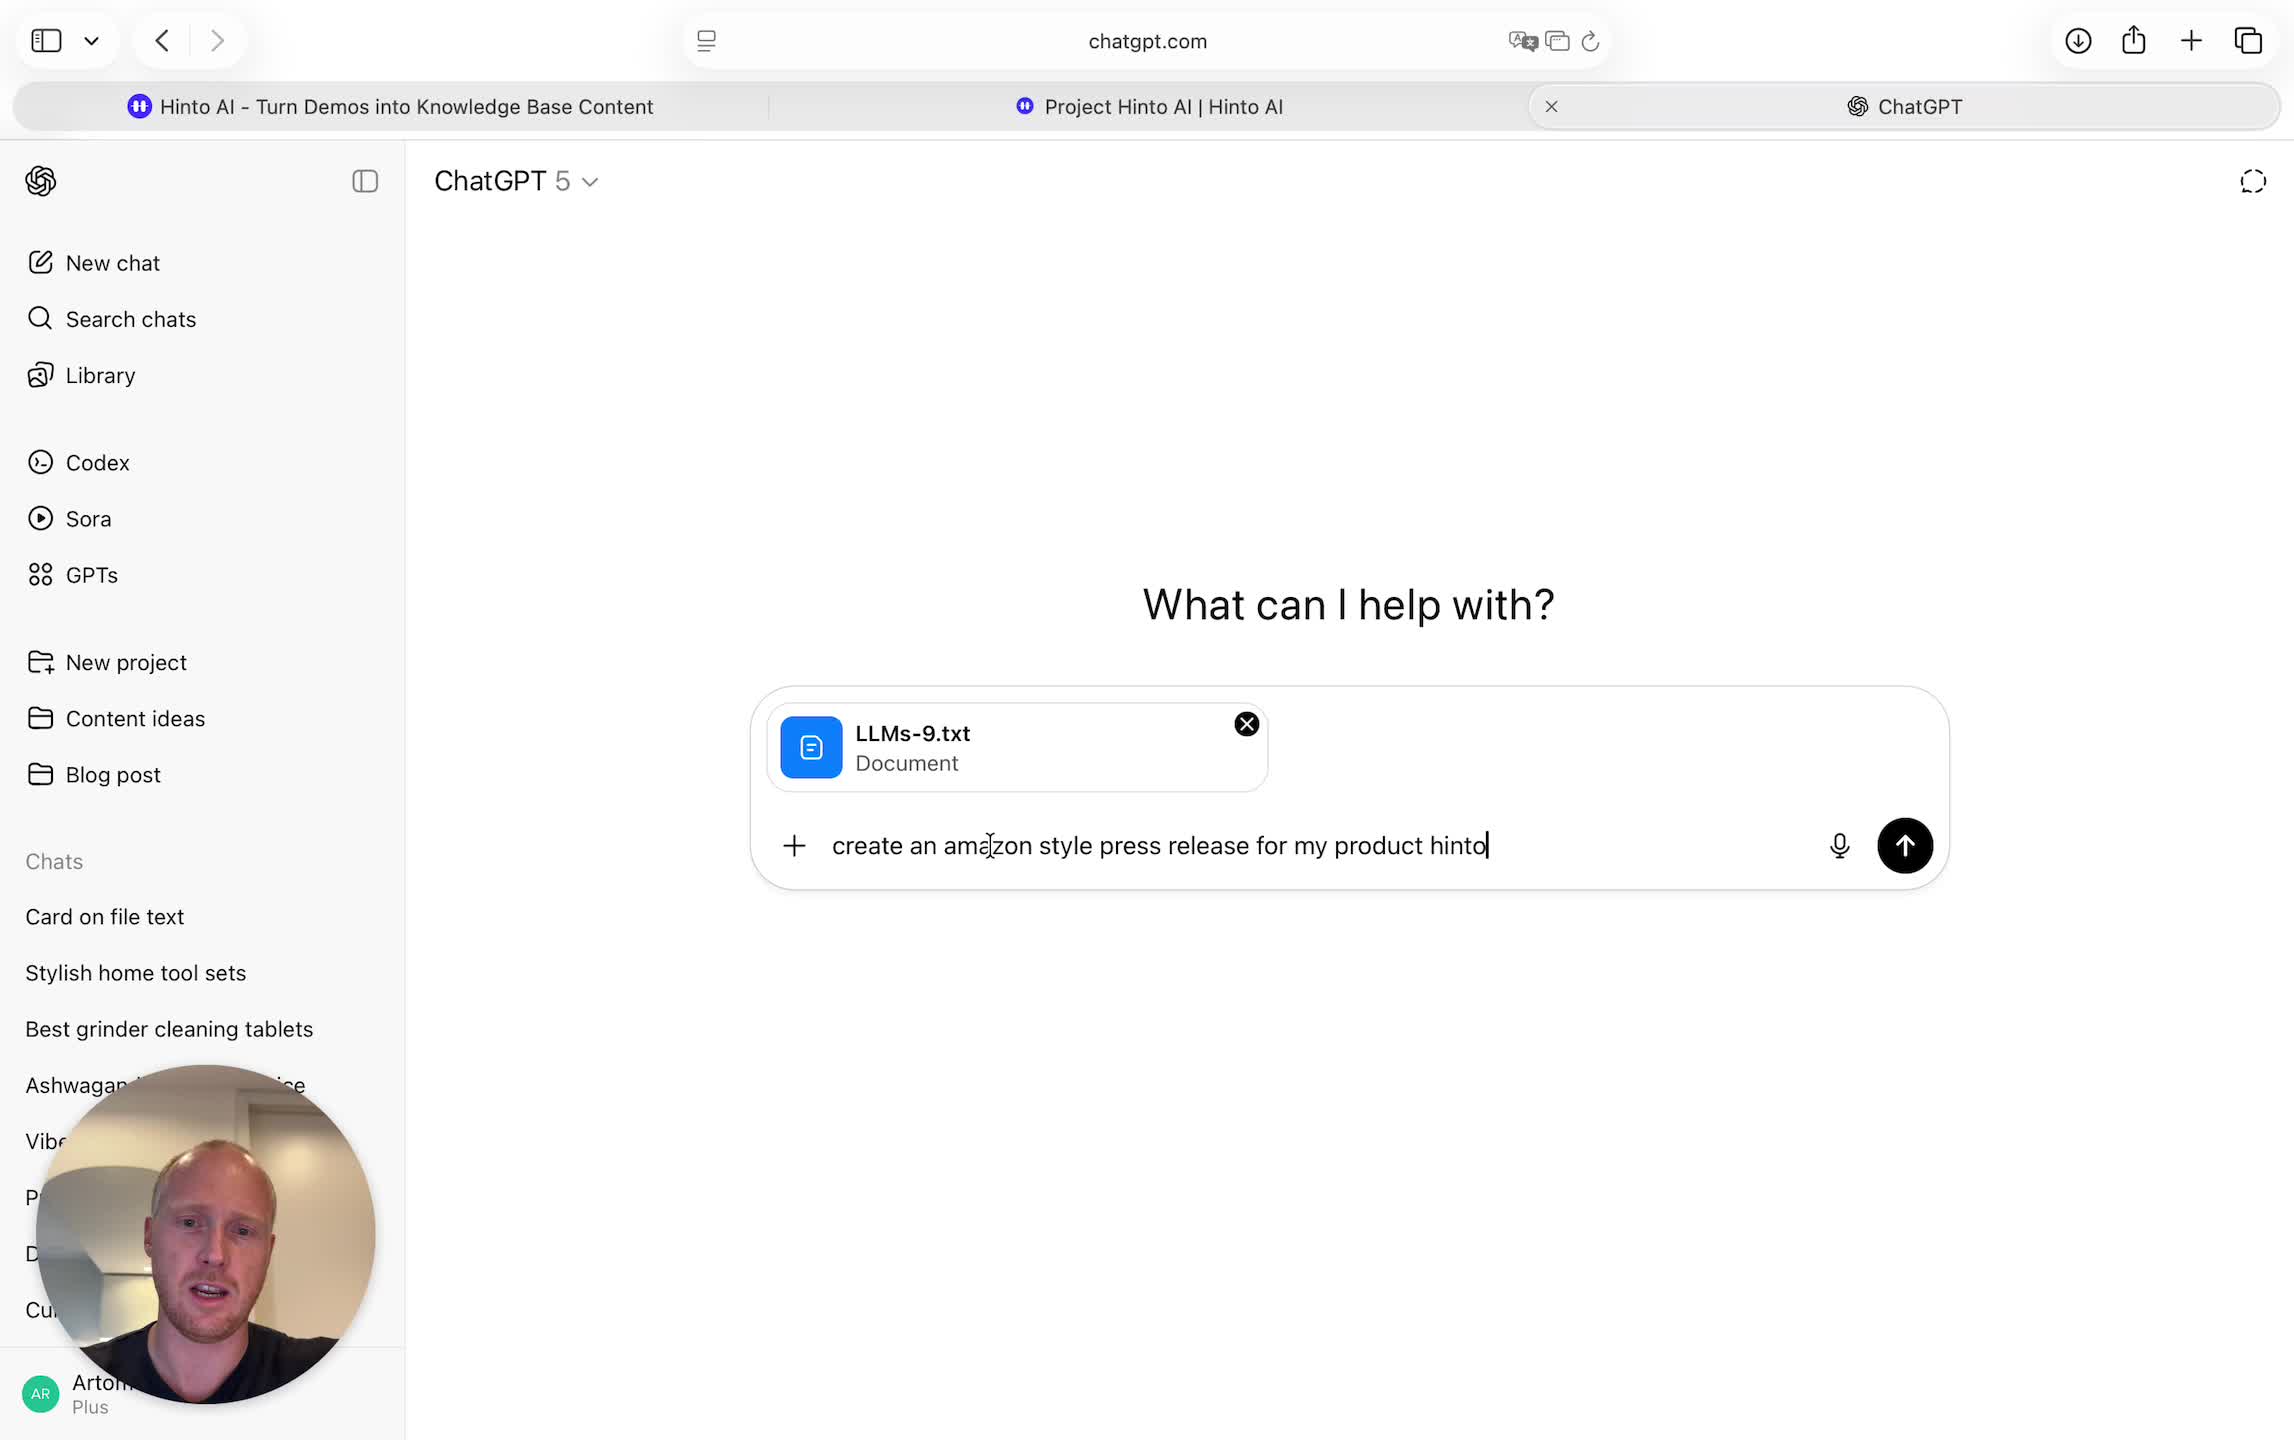Click the plus attach icon in composer
The image size is (2294, 1440).
[794, 846]
